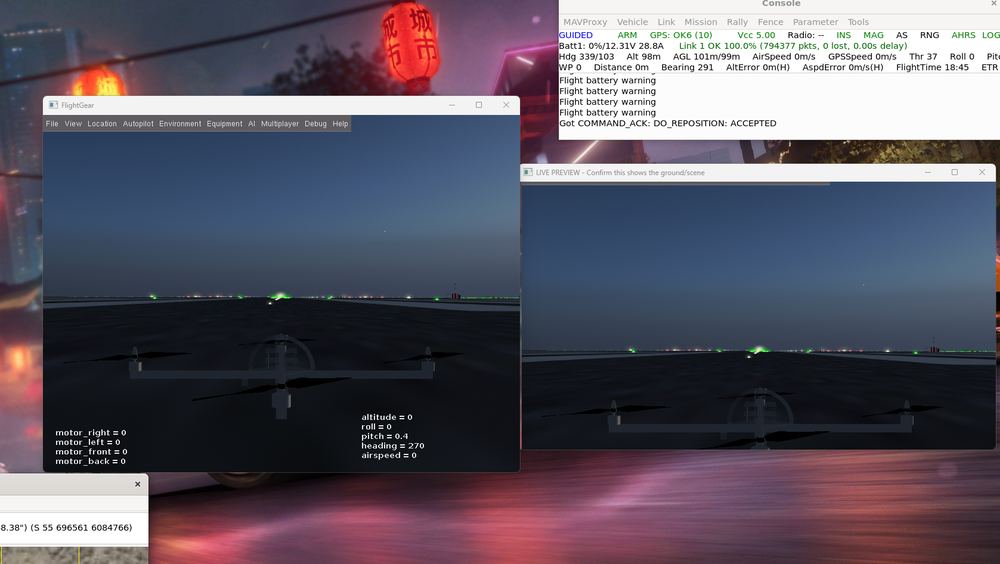Open the Tools menu in Console

[x=858, y=22]
